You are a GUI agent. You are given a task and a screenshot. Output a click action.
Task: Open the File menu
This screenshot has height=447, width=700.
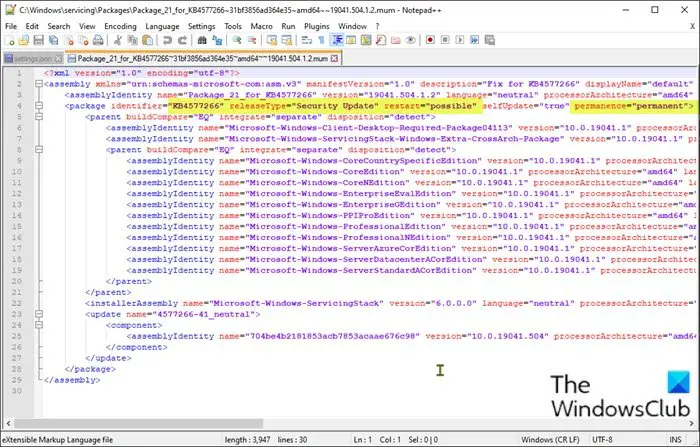11,26
